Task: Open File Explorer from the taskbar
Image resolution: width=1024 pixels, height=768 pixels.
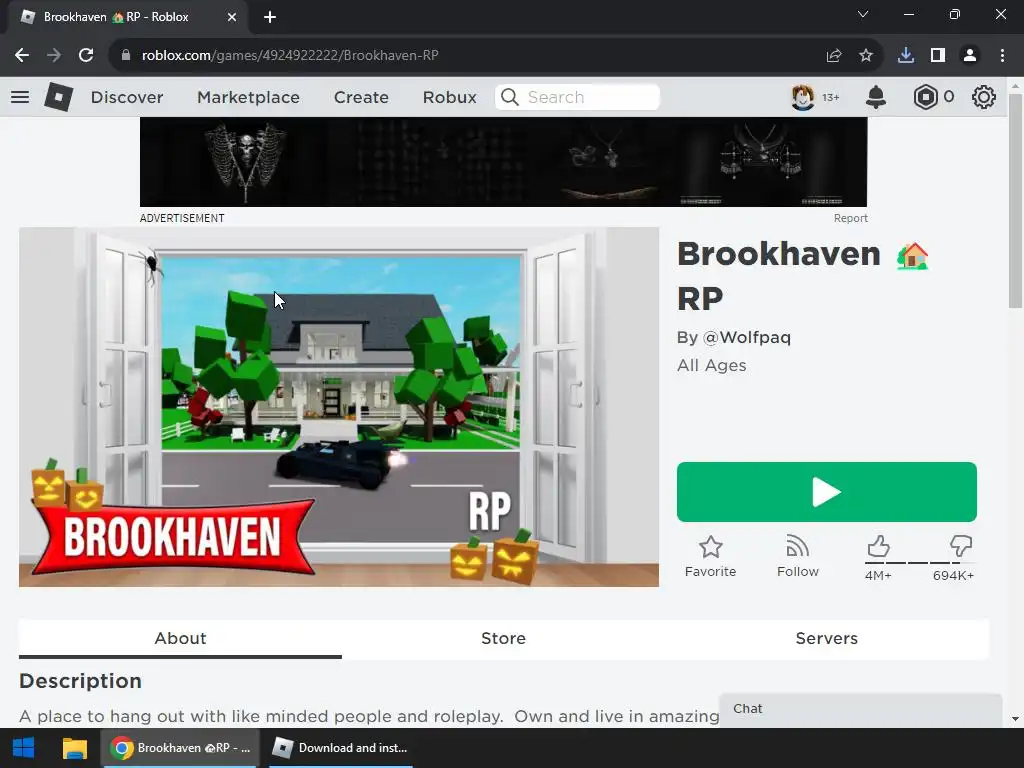Action: tap(74, 748)
